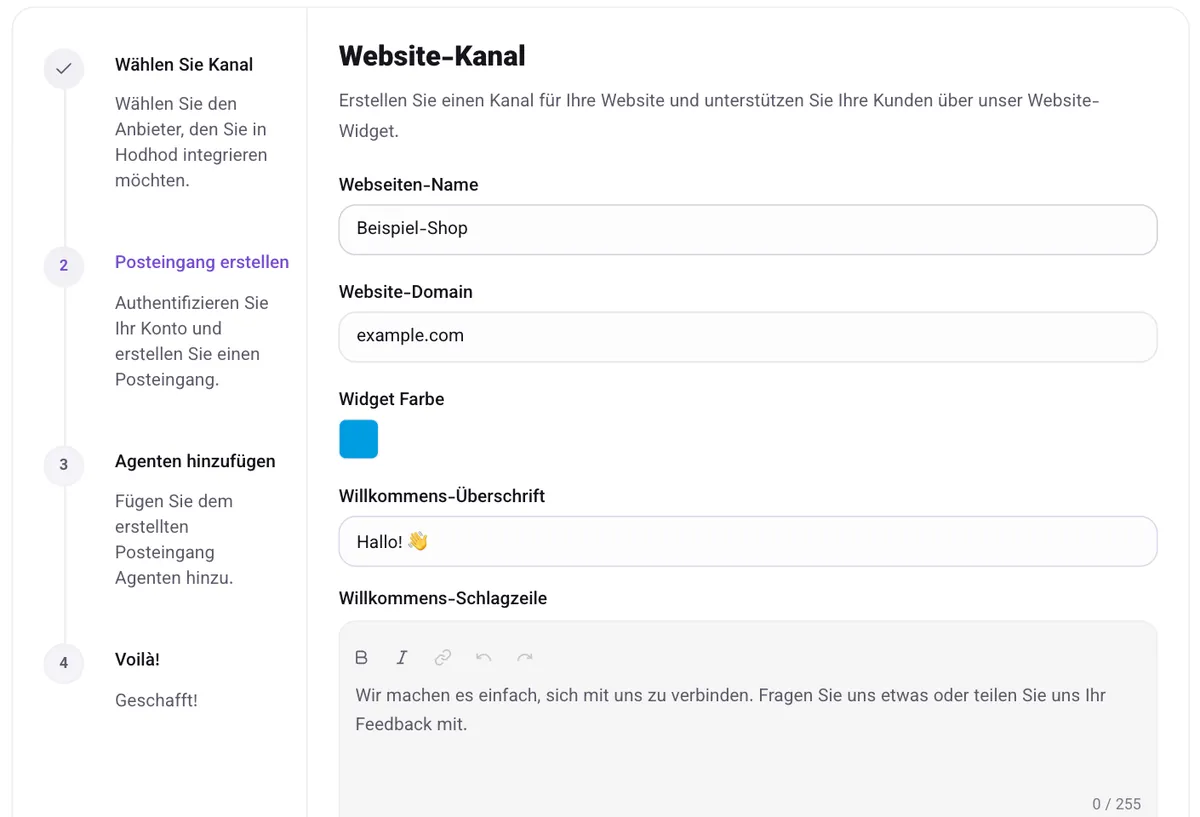1200x817 pixels.
Task: Select the description "Fügen Sie dem erstellten Posteingang"
Action: click(174, 539)
